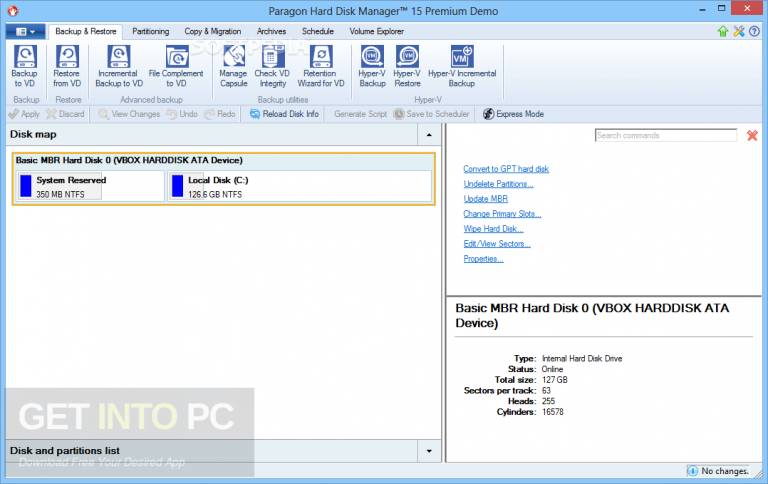Collapse the Disk map panel
Screen dimensions: 768x484
tap(429, 135)
